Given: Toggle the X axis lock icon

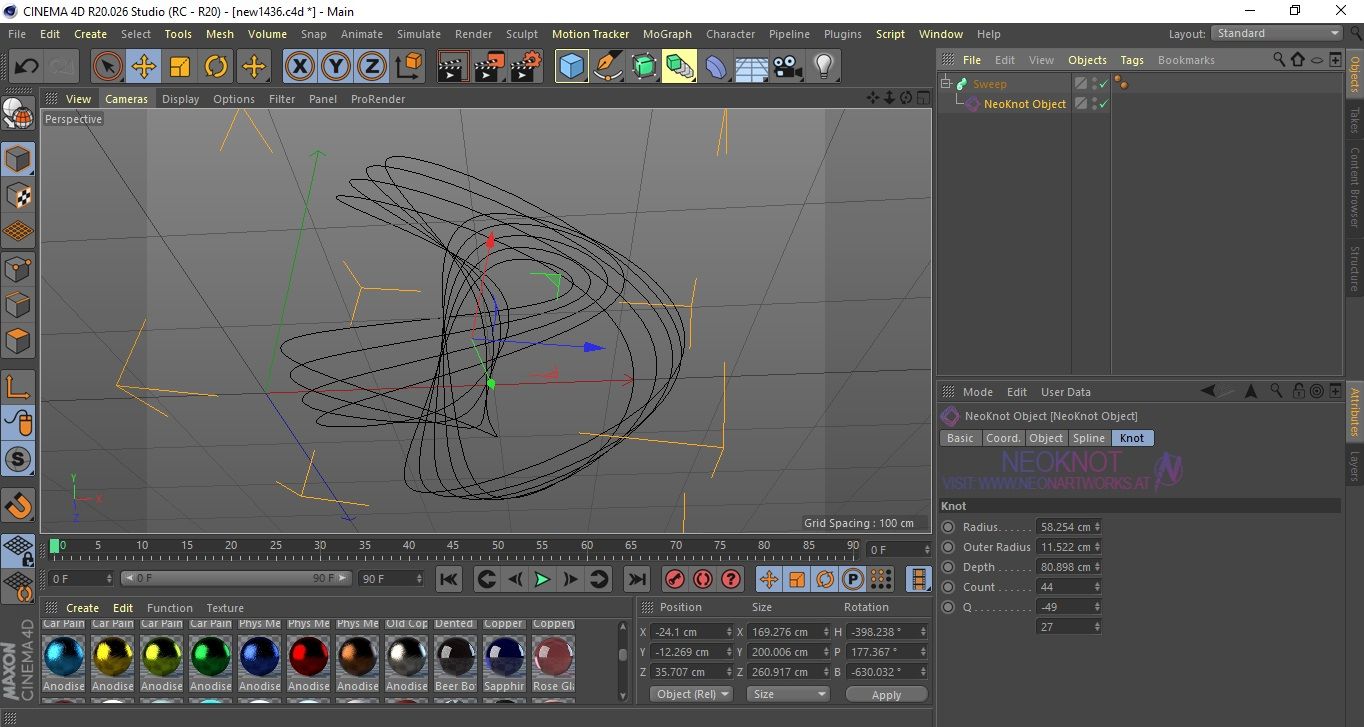Looking at the screenshot, I should pos(299,67).
